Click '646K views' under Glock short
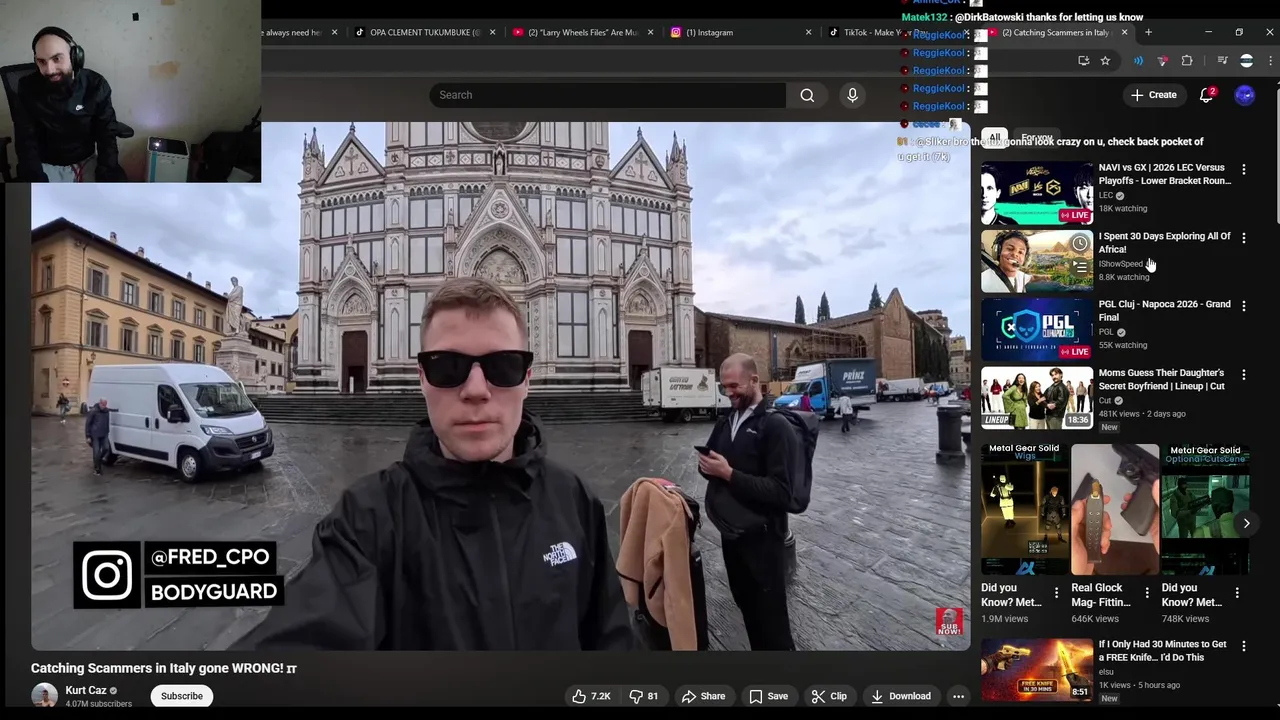The width and height of the screenshot is (1280, 720). point(1095,619)
